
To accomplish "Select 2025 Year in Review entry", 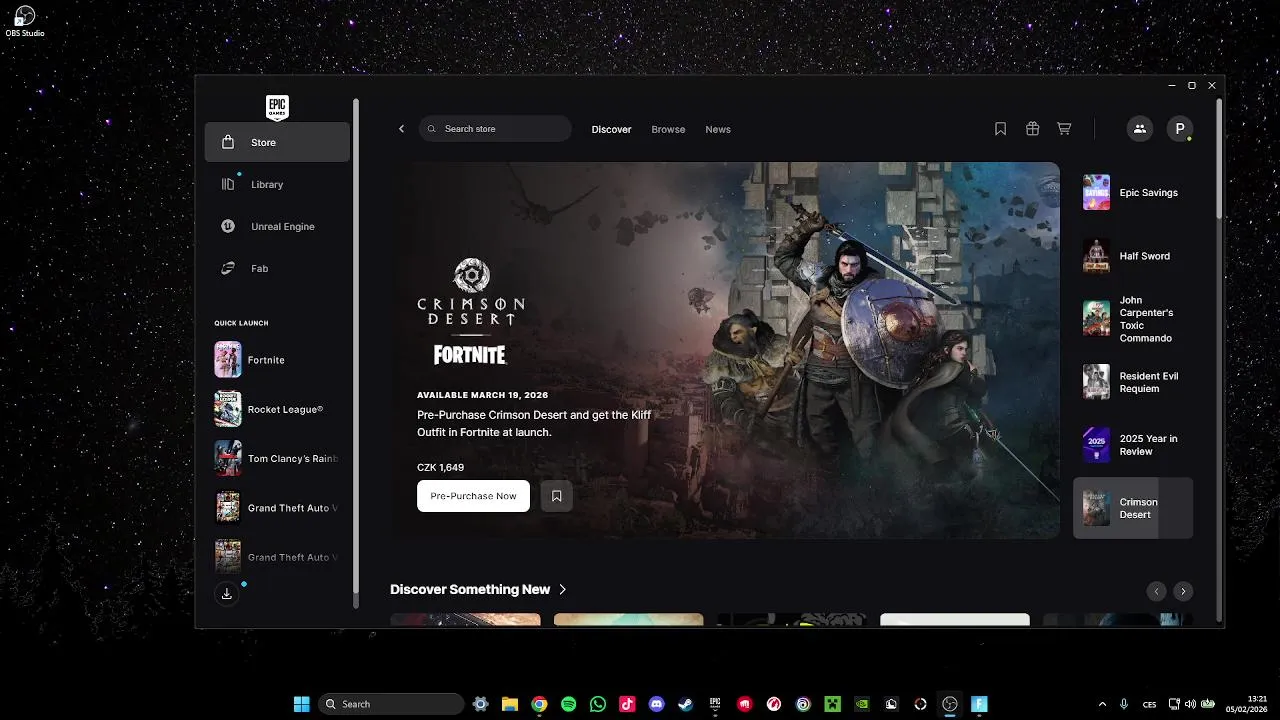I will pos(1133,445).
